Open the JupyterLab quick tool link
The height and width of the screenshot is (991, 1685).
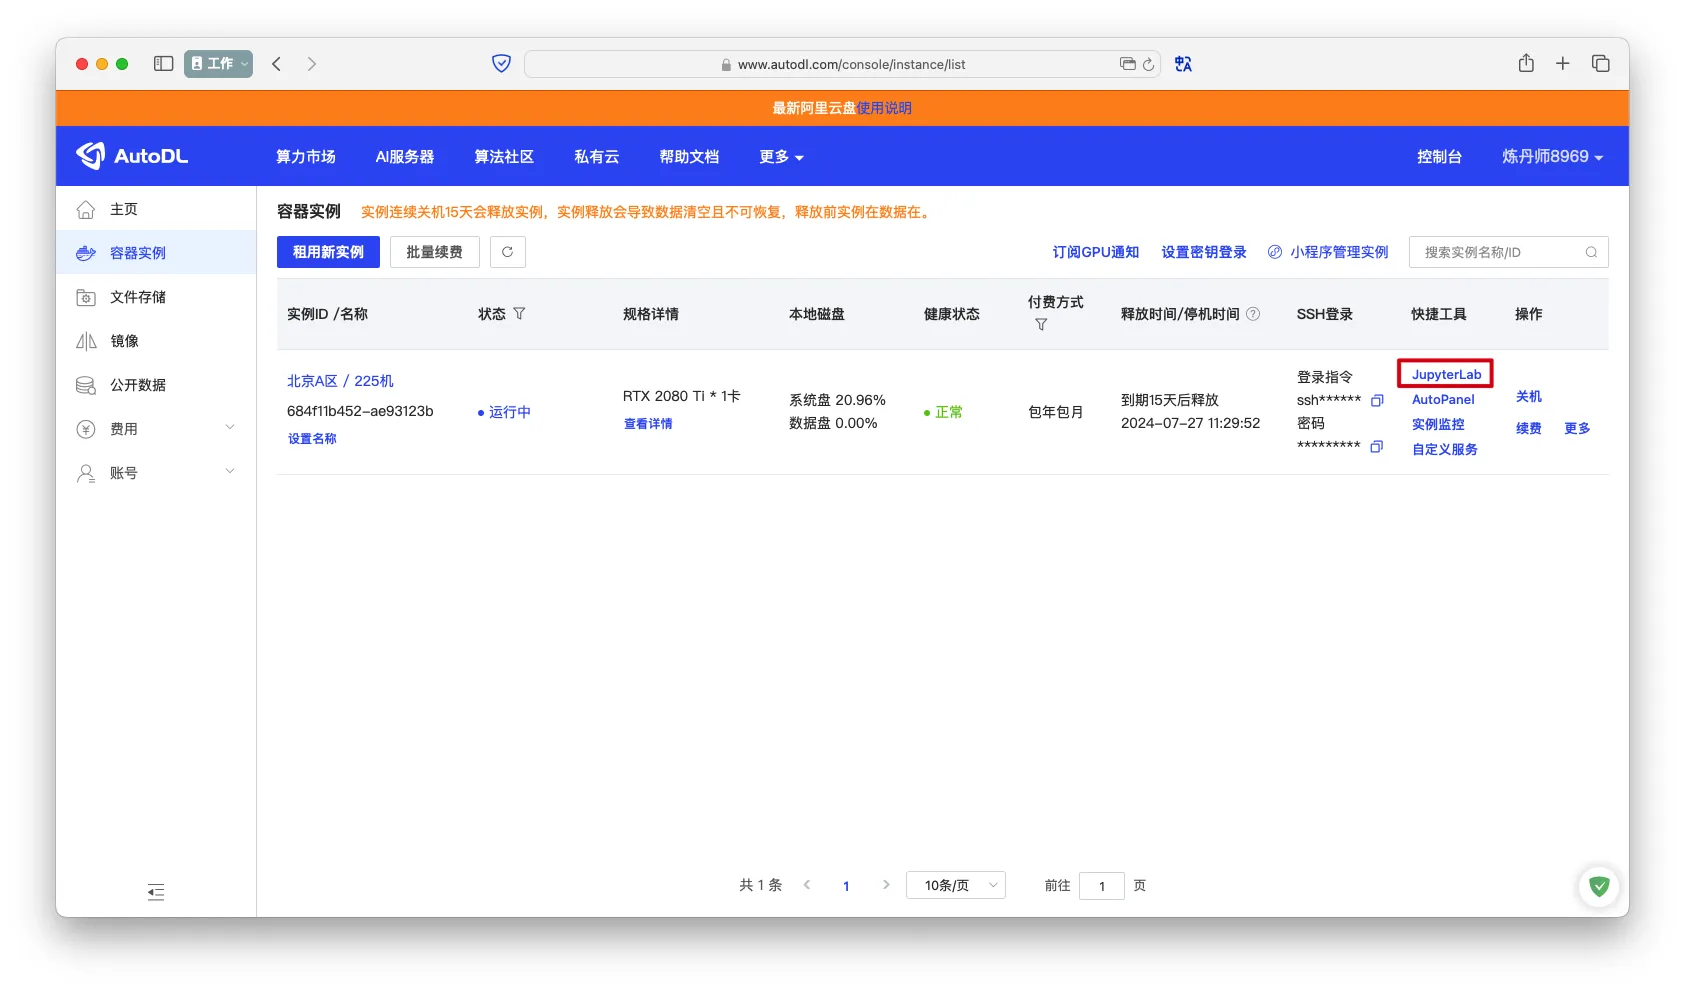[x=1446, y=374]
